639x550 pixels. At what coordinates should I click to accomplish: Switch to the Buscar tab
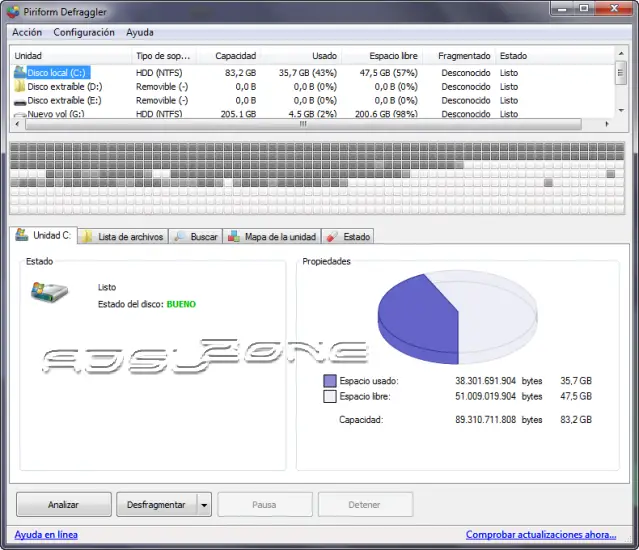pos(196,237)
